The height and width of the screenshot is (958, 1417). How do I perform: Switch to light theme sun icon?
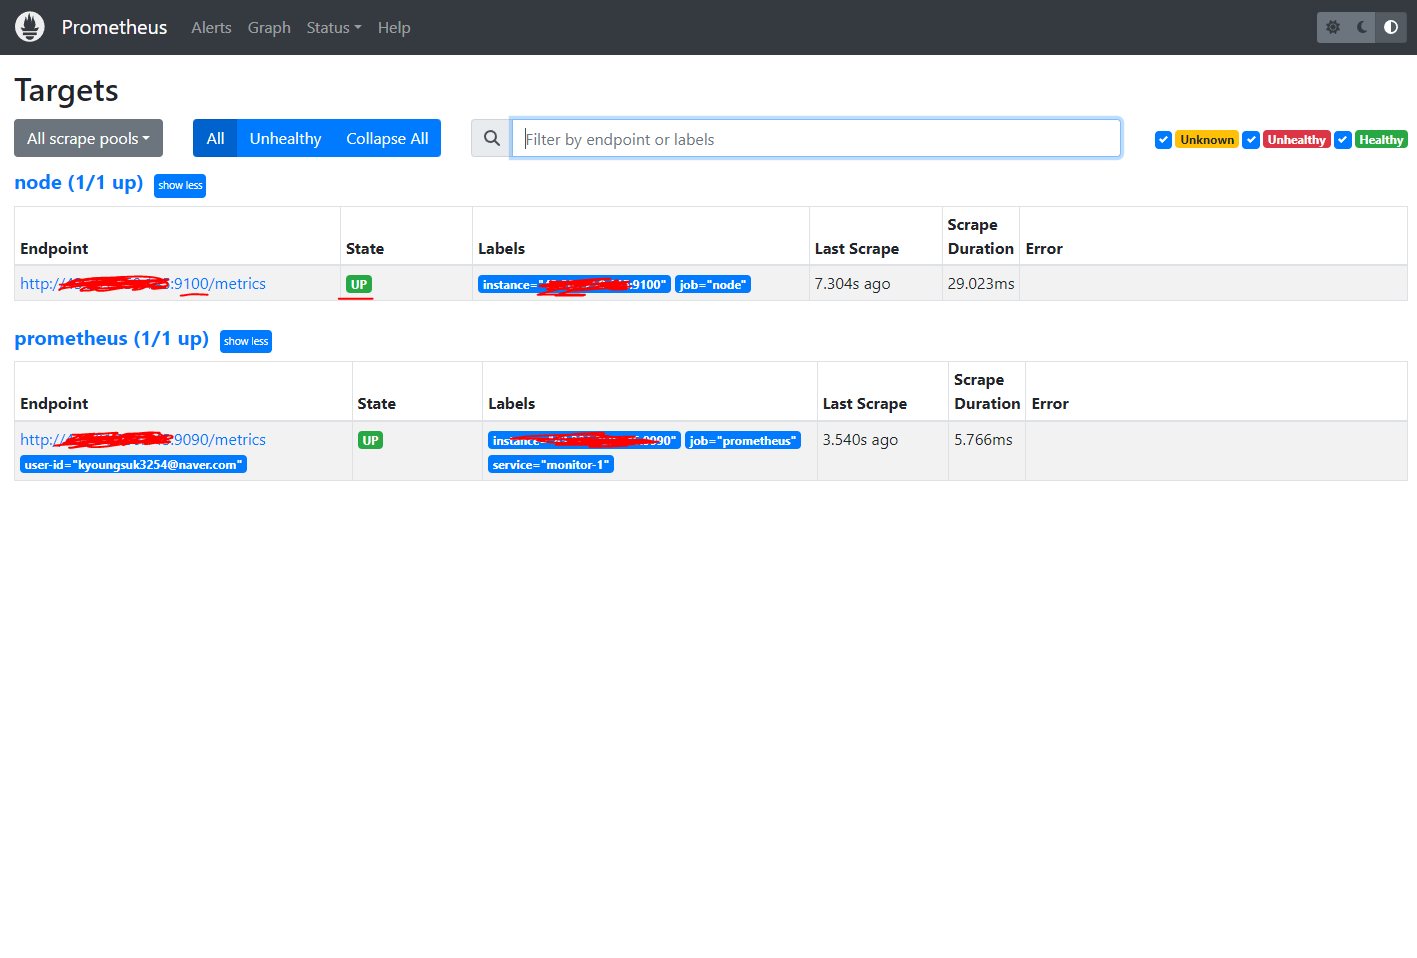(1333, 27)
